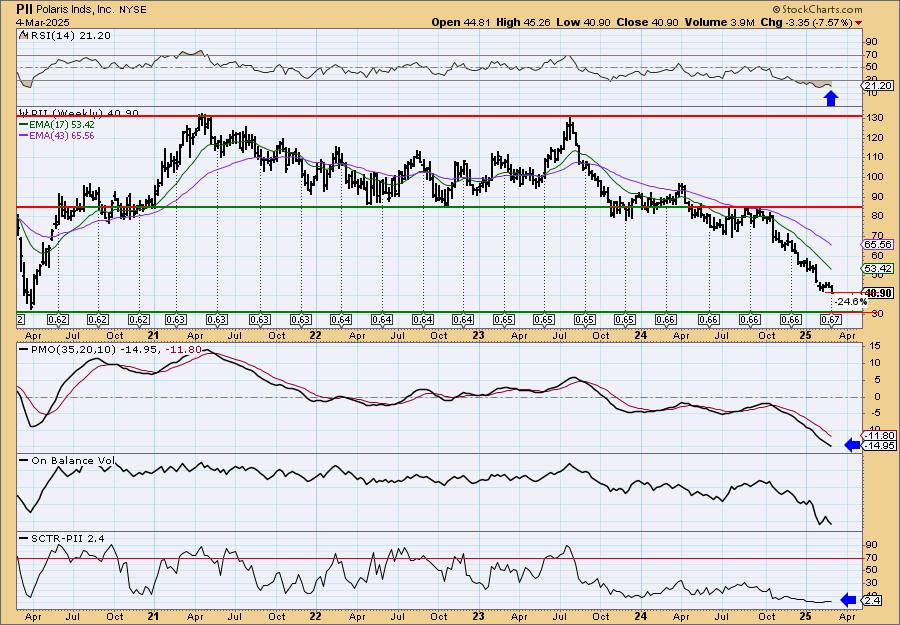Click the -11.80 PMO signal value tag

[x=877, y=436]
